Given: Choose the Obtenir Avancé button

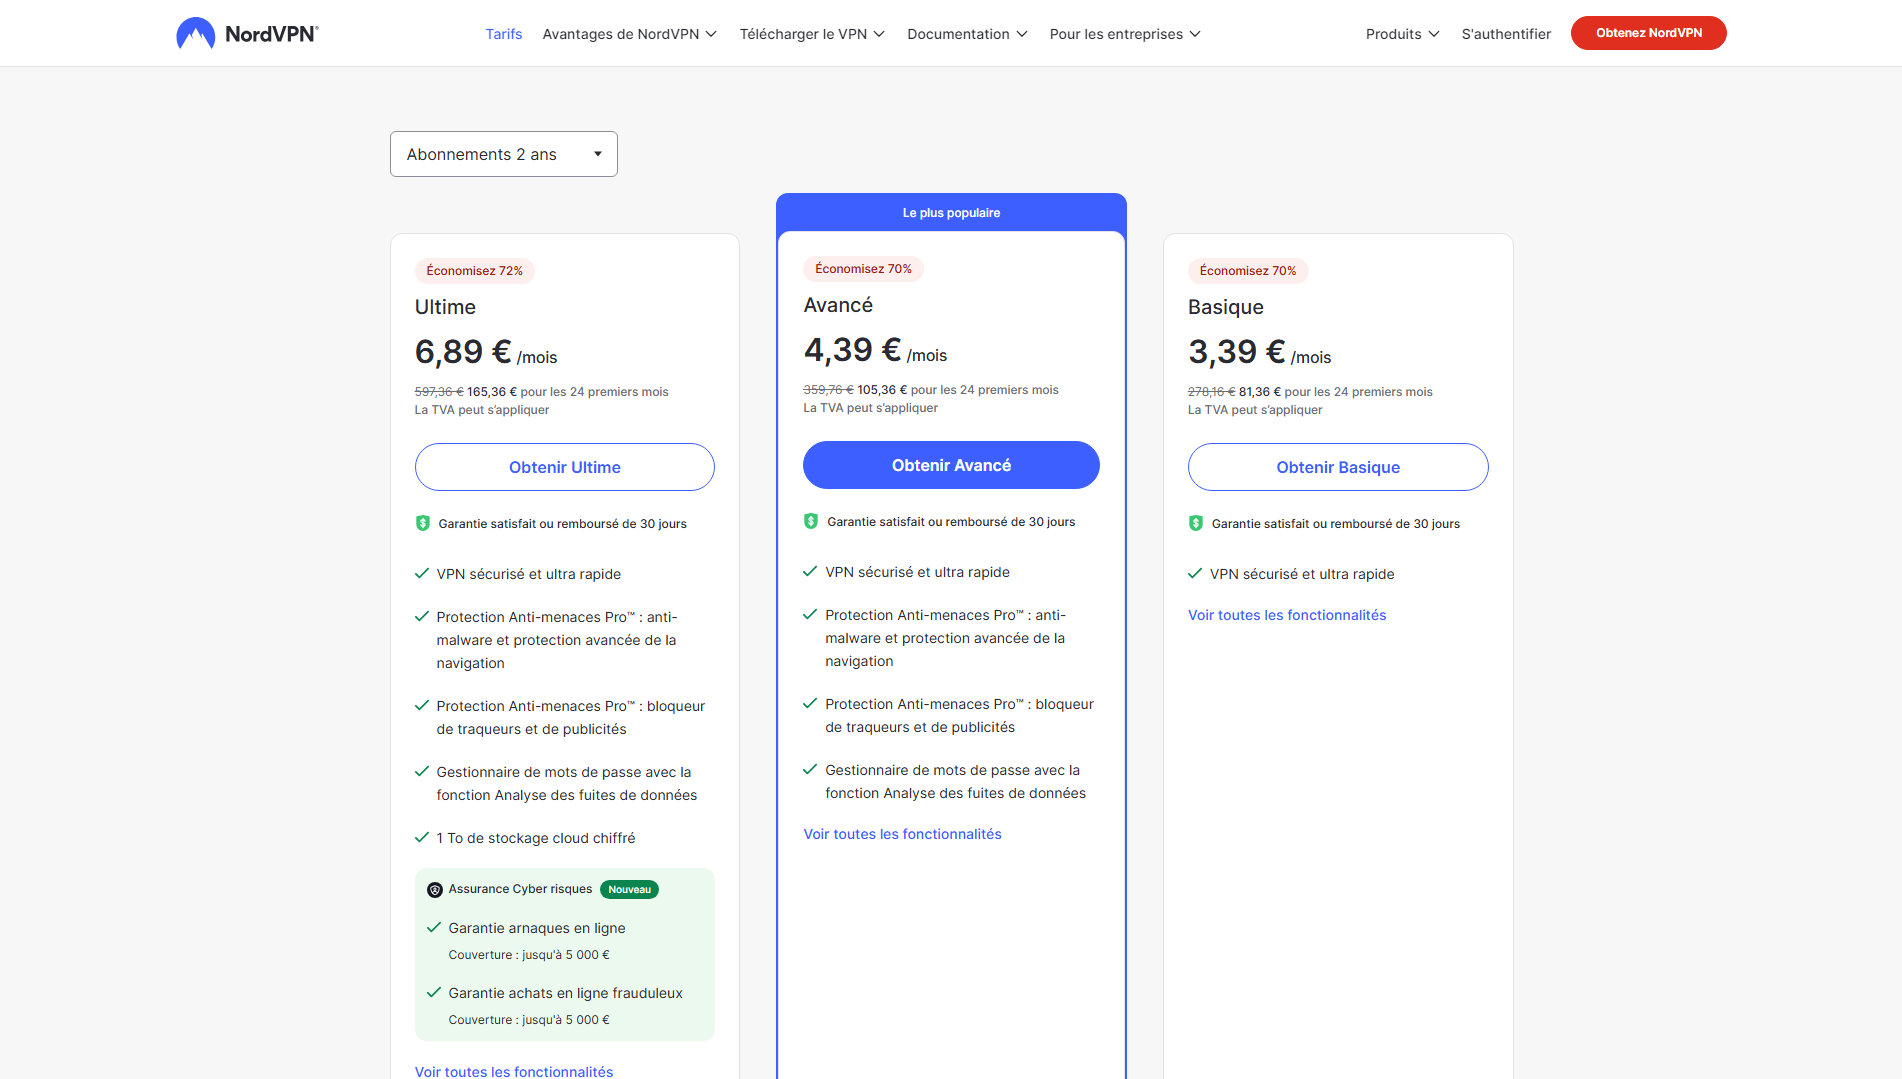Looking at the screenshot, I should point(951,465).
